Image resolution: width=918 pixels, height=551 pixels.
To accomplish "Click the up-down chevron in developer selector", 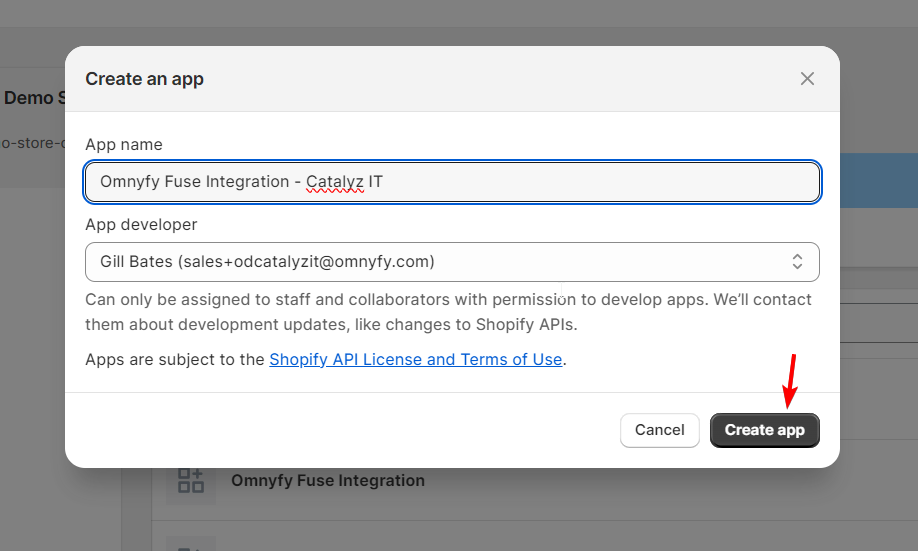I will tap(797, 262).
